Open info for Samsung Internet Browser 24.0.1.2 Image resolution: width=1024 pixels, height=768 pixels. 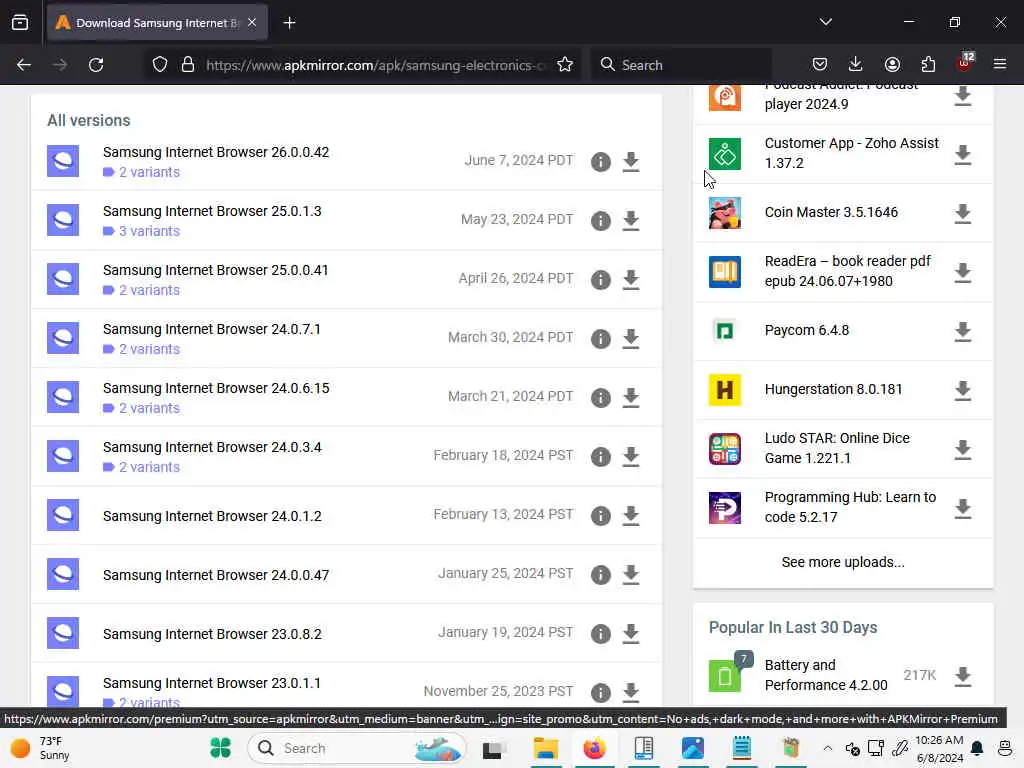[600, 515]
